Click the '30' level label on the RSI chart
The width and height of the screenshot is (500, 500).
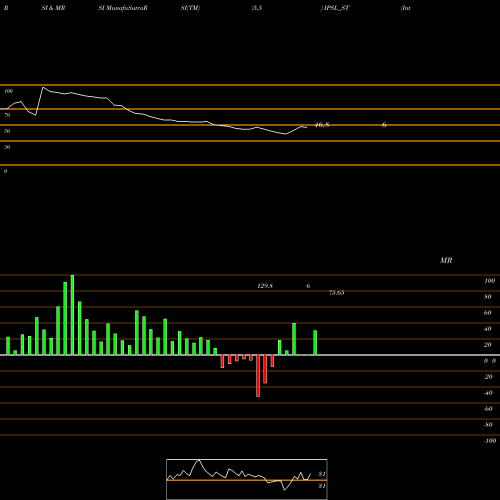pos(7,147)
